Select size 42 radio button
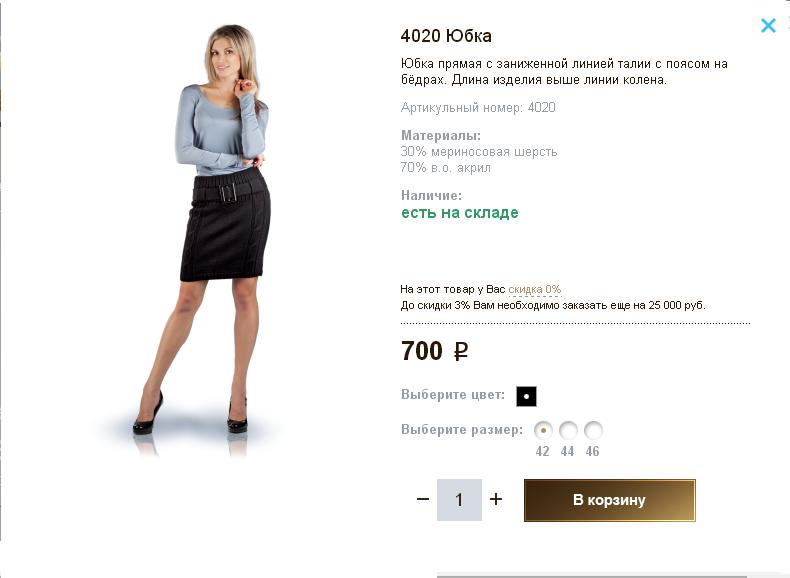This screenshot has height=578, width=790. pos(543,431)
